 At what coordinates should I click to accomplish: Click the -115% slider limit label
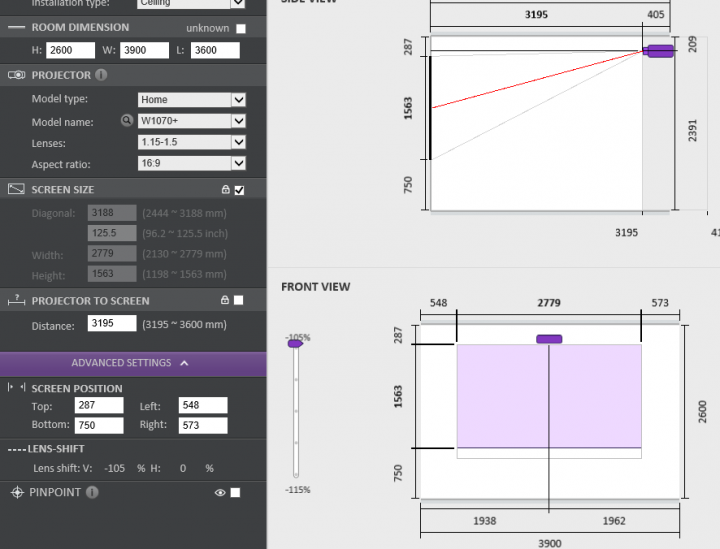pyautogui.click(x=298, y=490)
